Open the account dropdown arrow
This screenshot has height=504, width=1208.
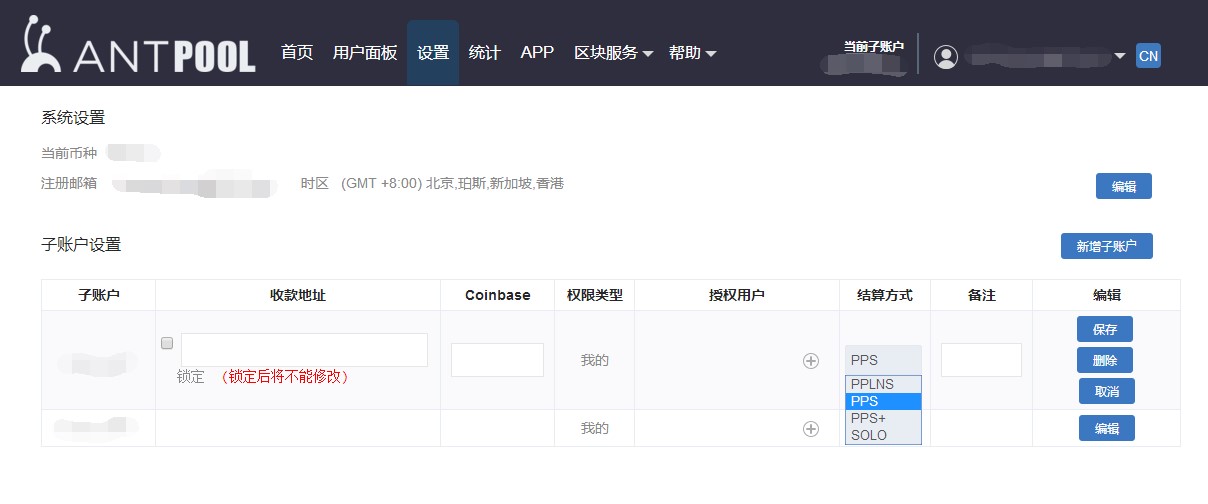1120,56
